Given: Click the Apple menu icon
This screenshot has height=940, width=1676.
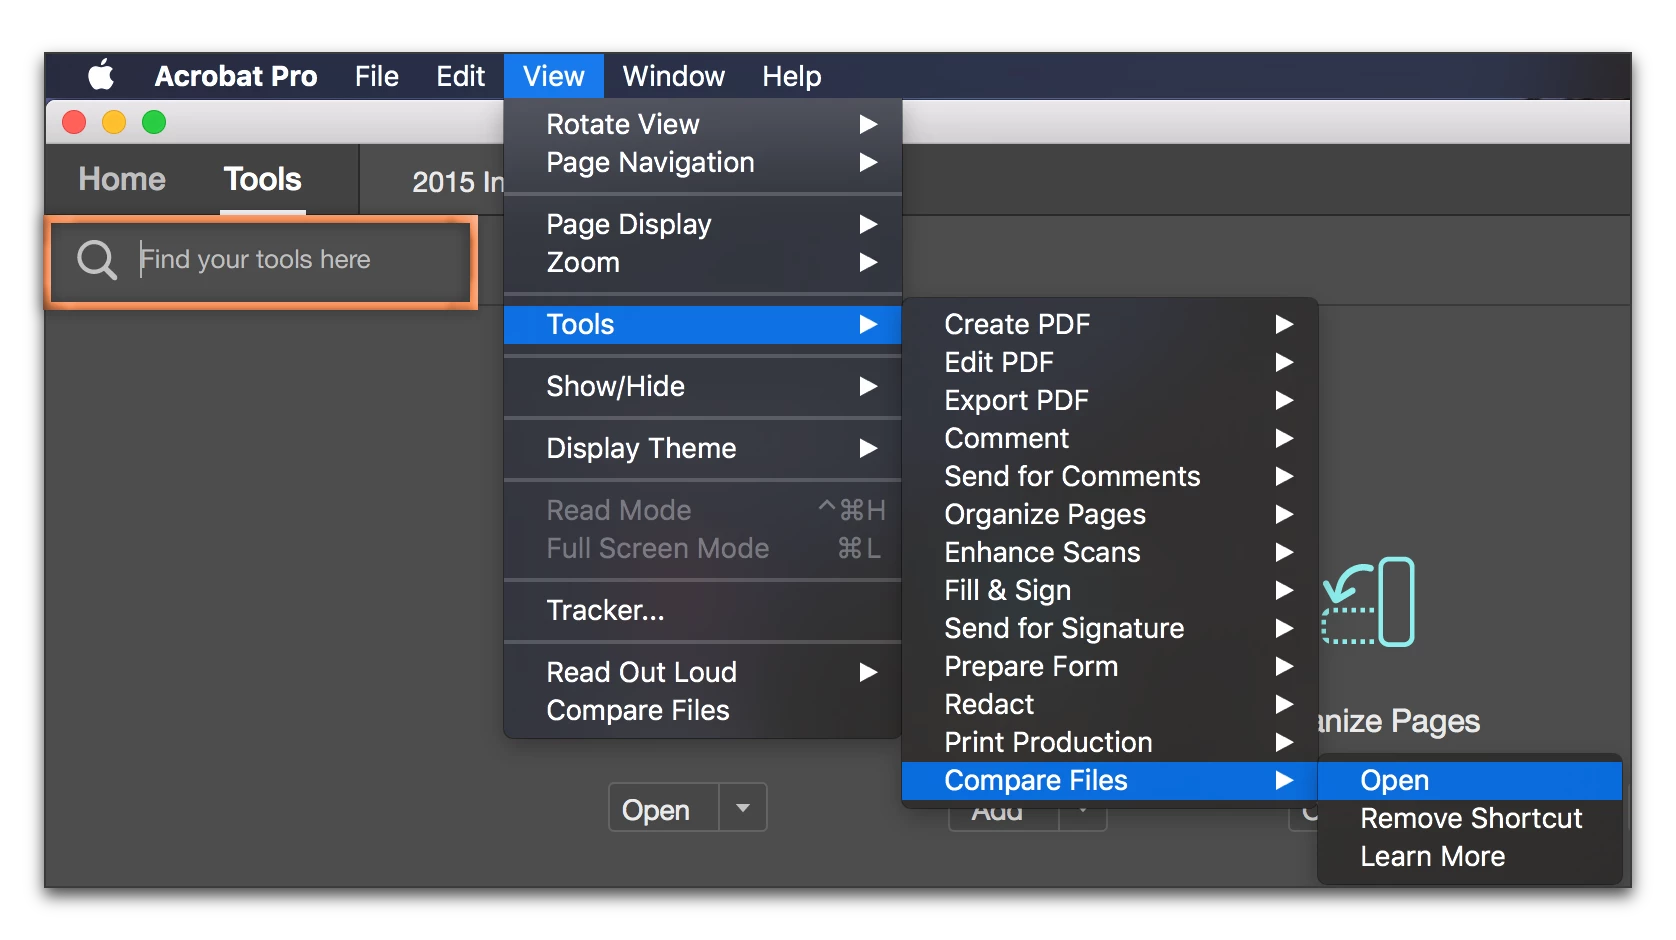Looking at the screenshot, I should pos(101,76).
